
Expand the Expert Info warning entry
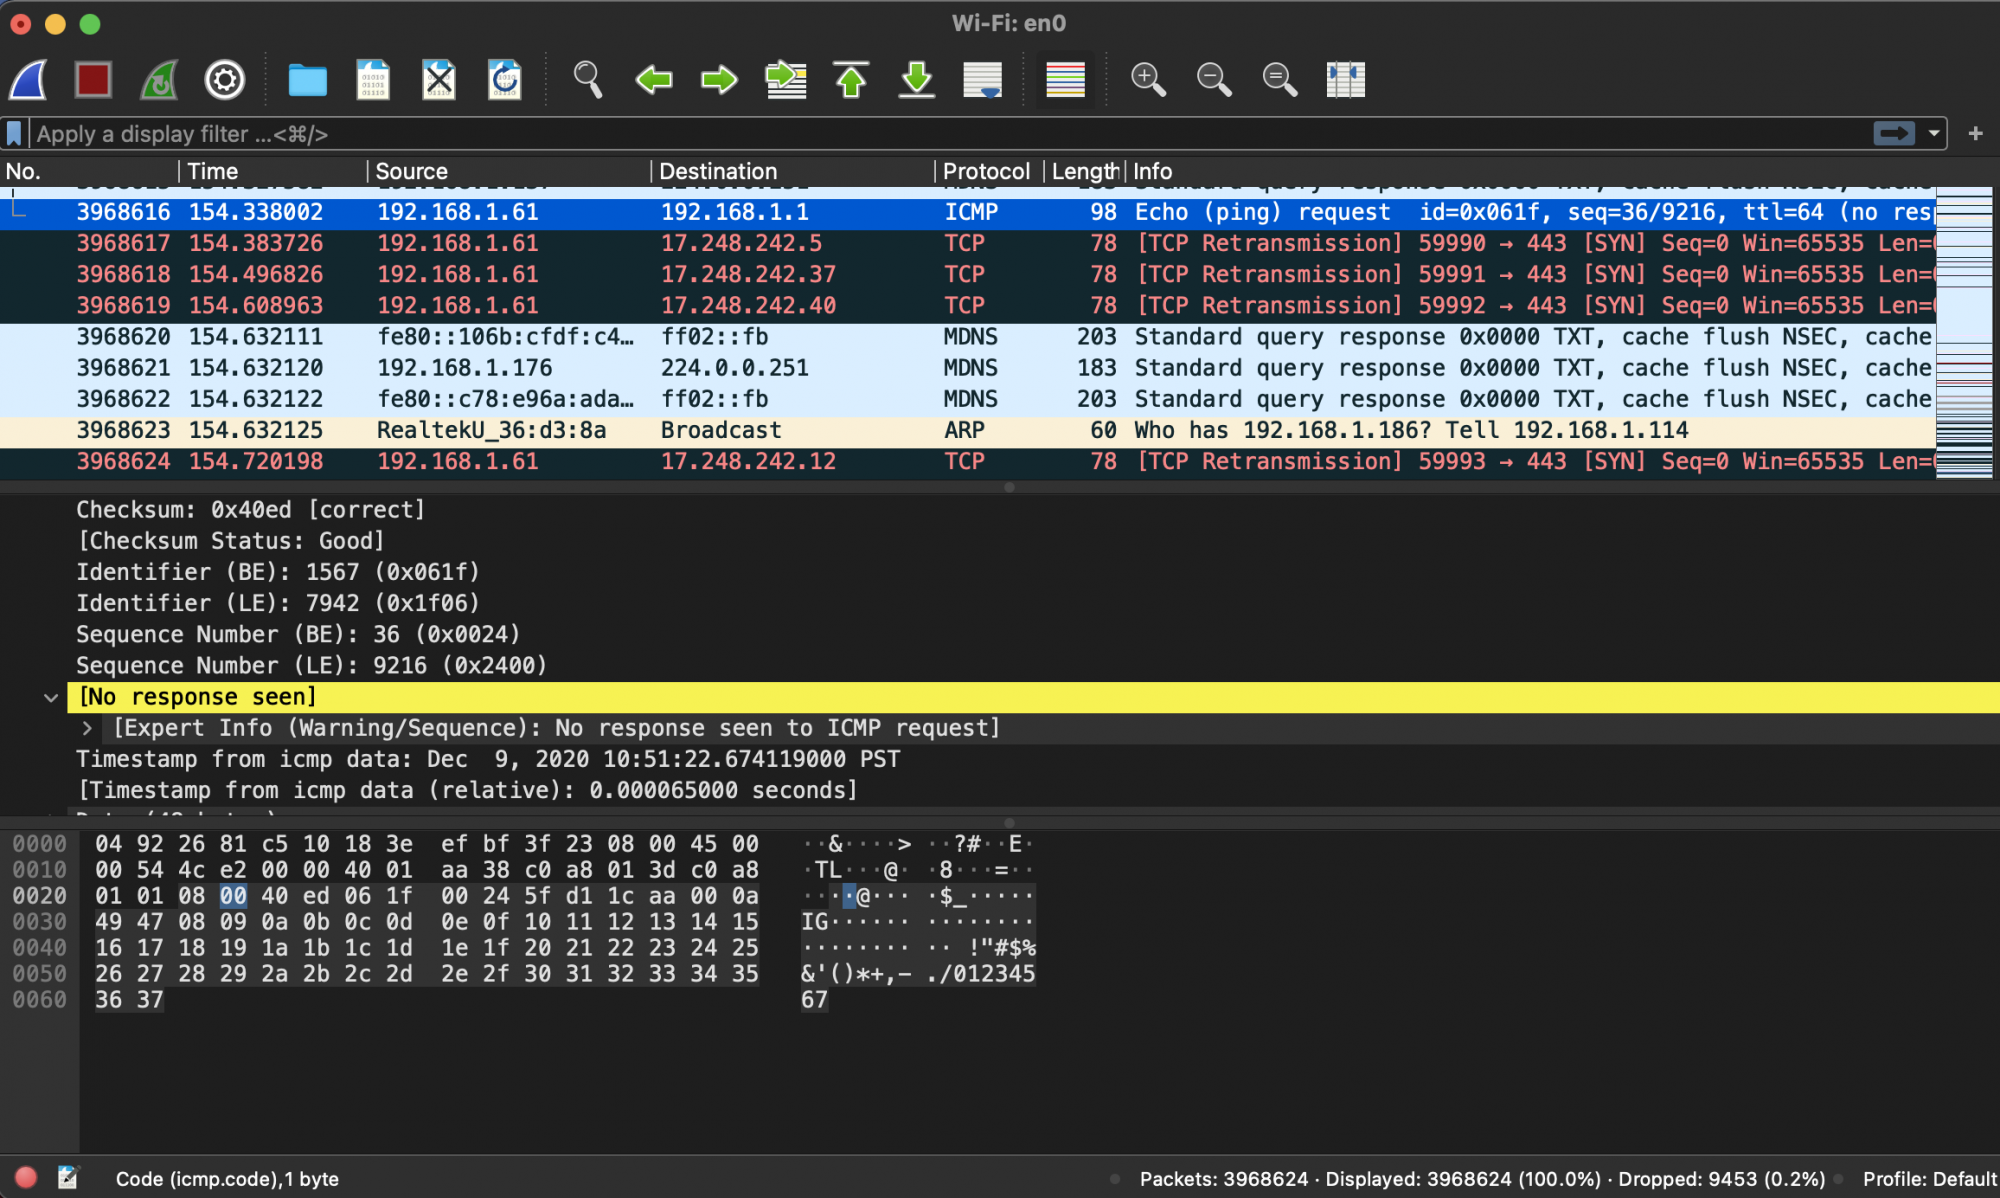(x=87, y=728)
